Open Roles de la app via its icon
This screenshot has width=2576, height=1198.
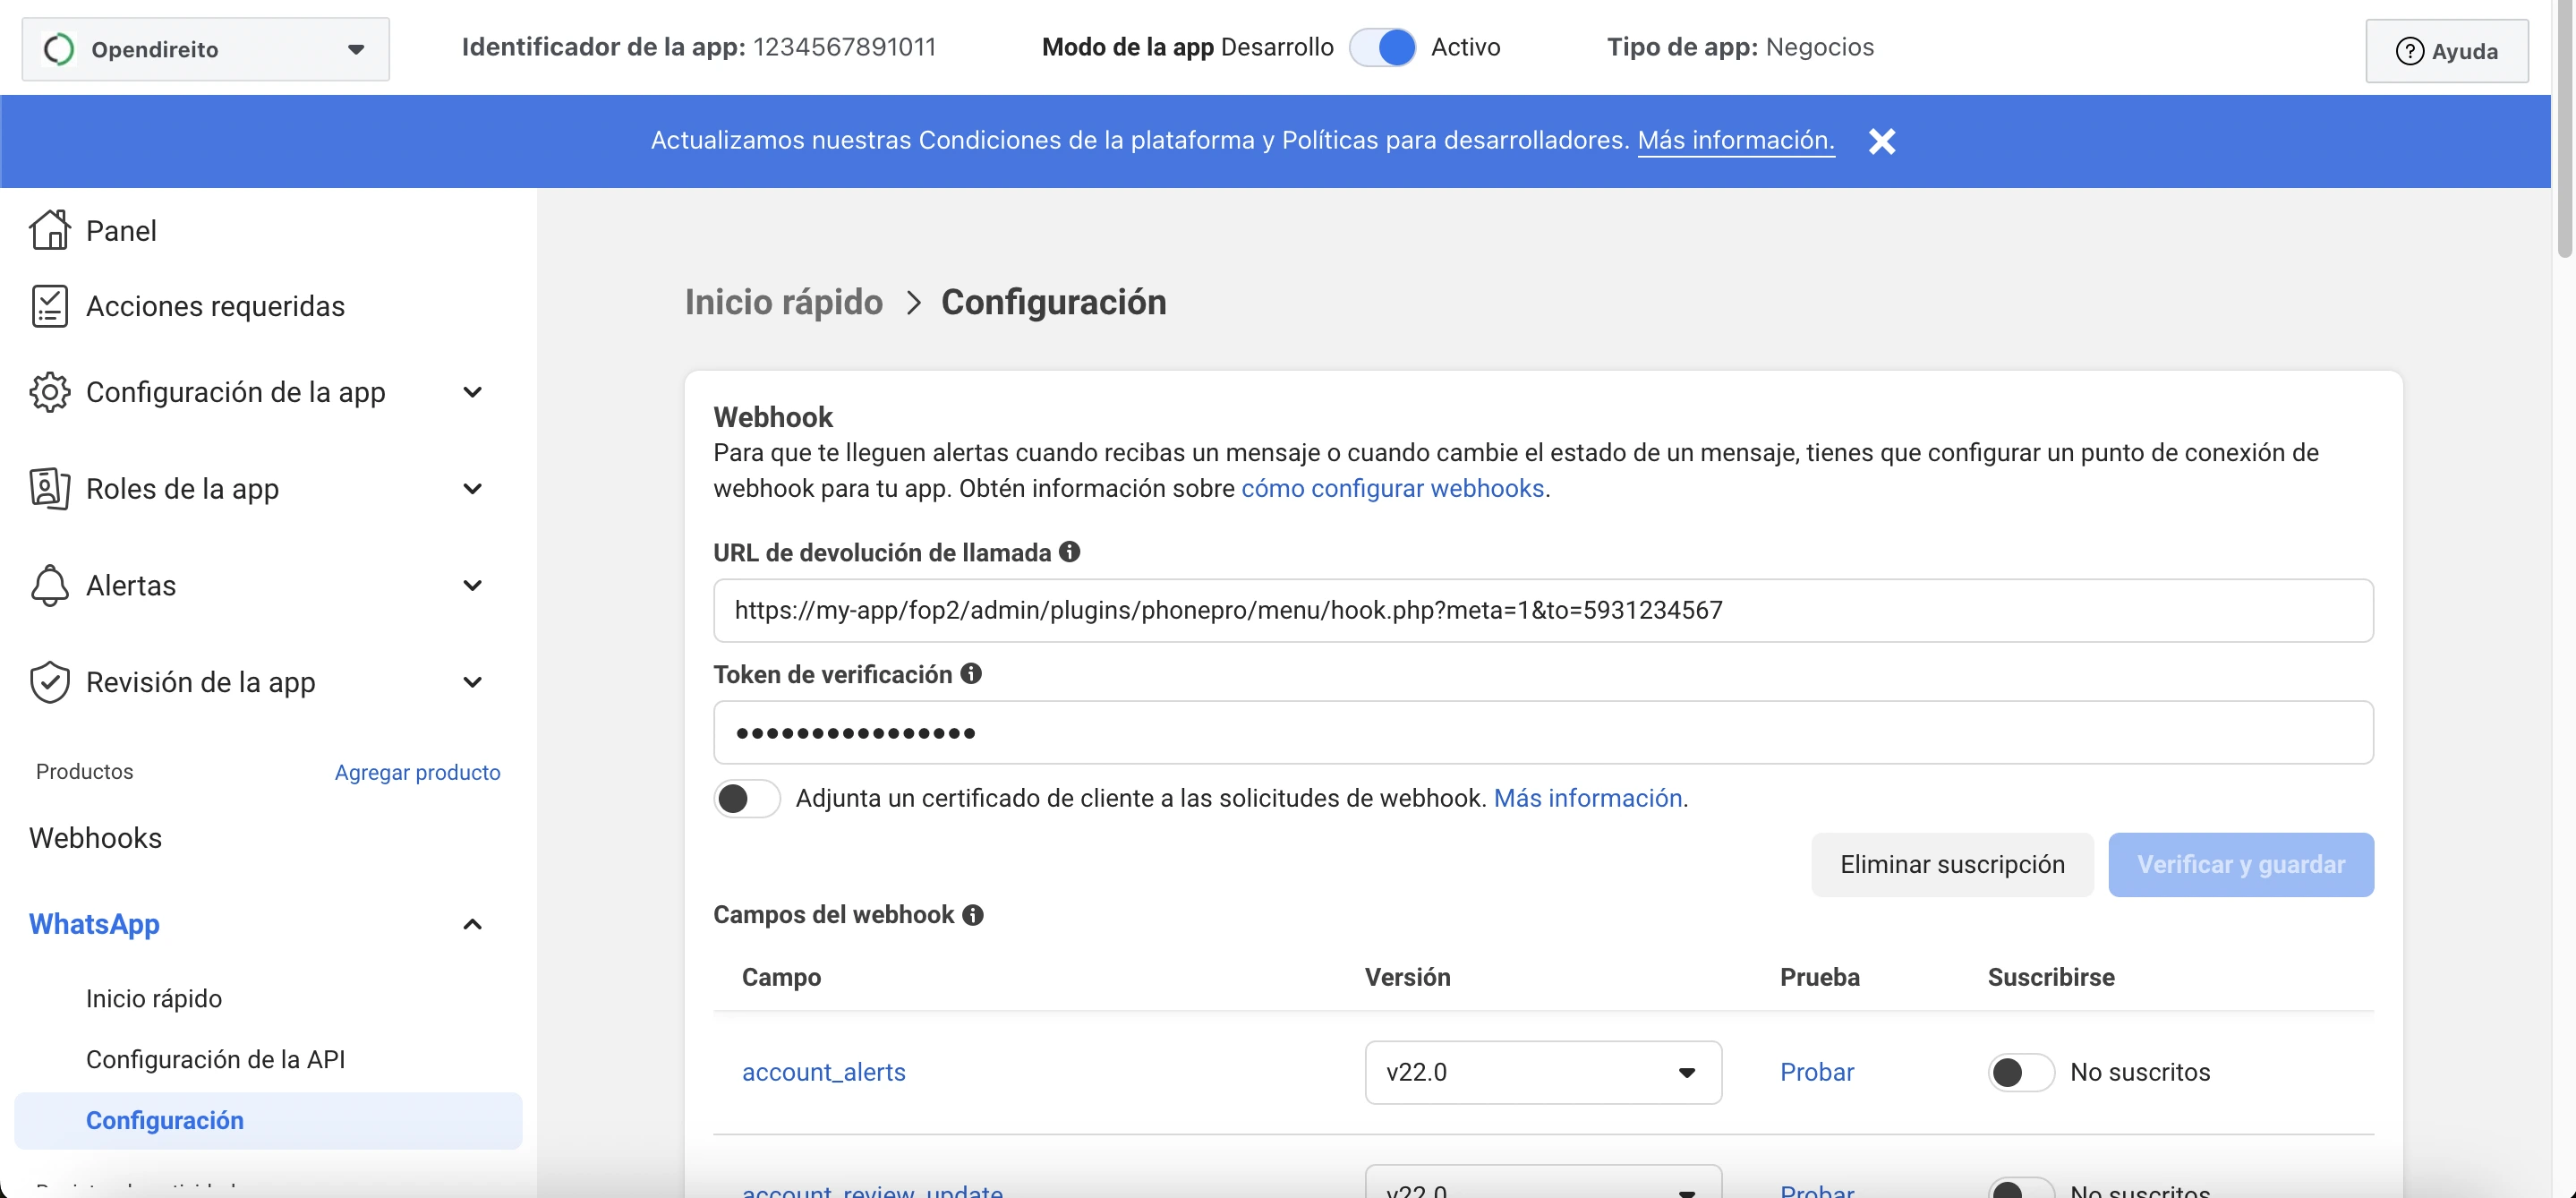[50, 488]
